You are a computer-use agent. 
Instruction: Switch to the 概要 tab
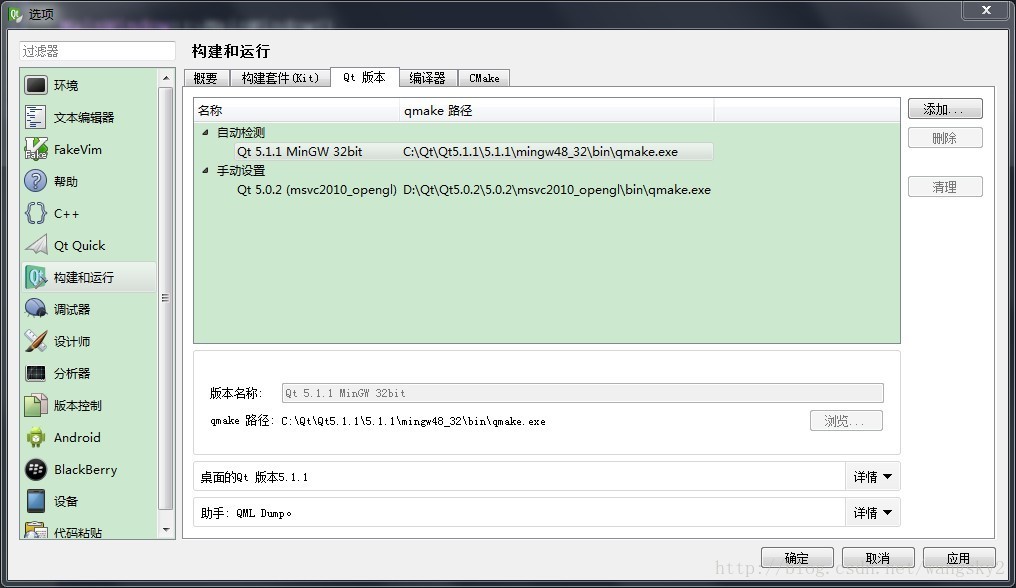(x=205, y=78)
